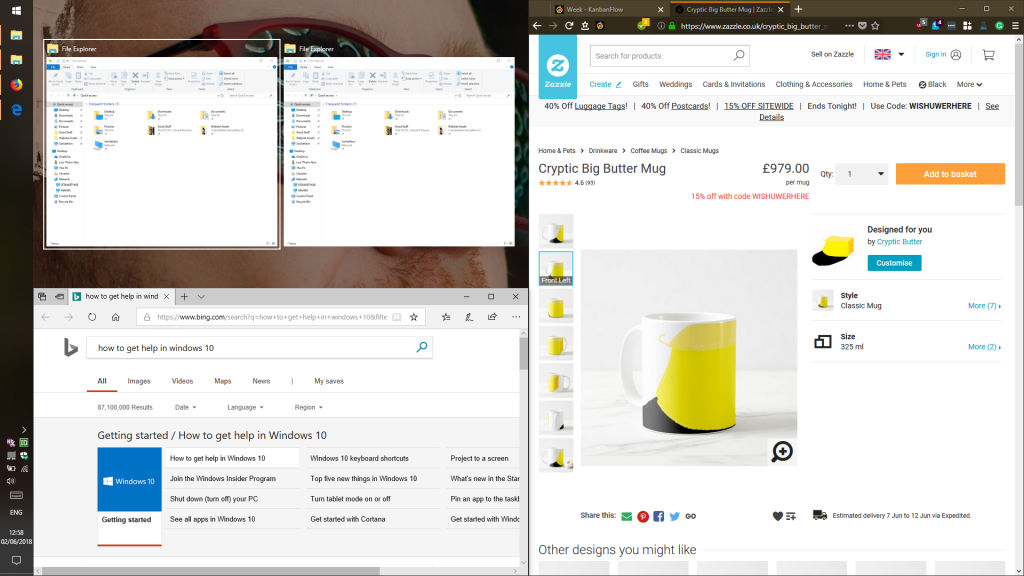1024x576 pixels.
Task: Open a new tab in Edge
Action: [184, 296]
